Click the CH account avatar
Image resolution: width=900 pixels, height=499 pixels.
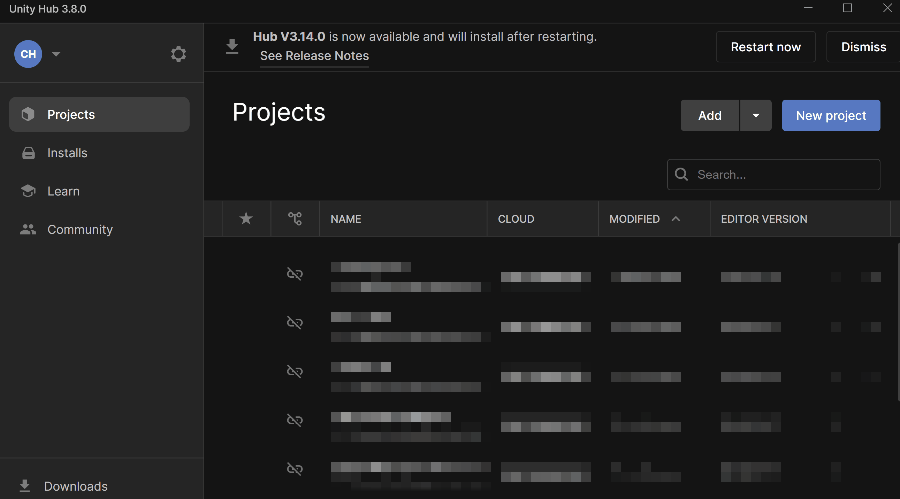coord(28,54)
